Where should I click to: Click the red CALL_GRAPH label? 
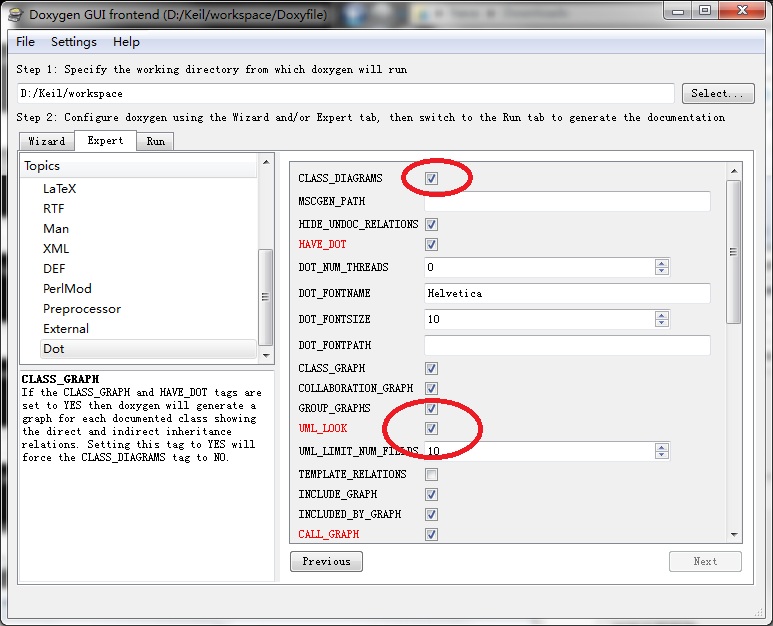329,534
